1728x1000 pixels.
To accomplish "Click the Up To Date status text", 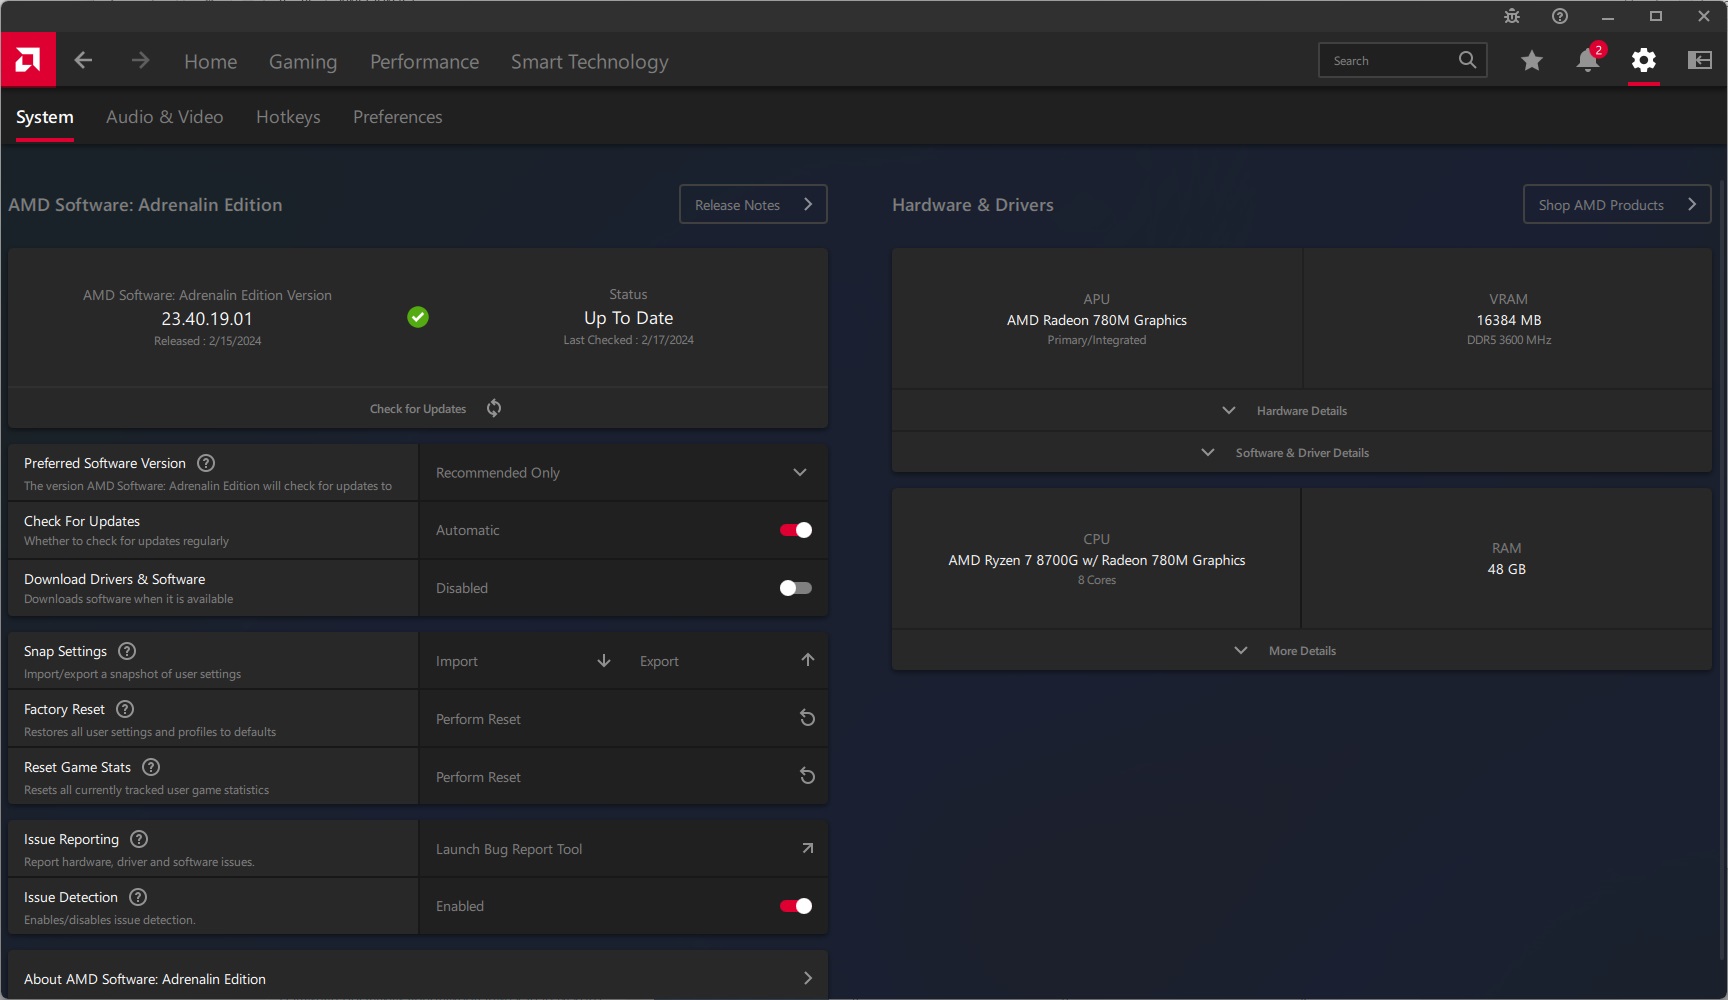I will [x=628, y=317].
